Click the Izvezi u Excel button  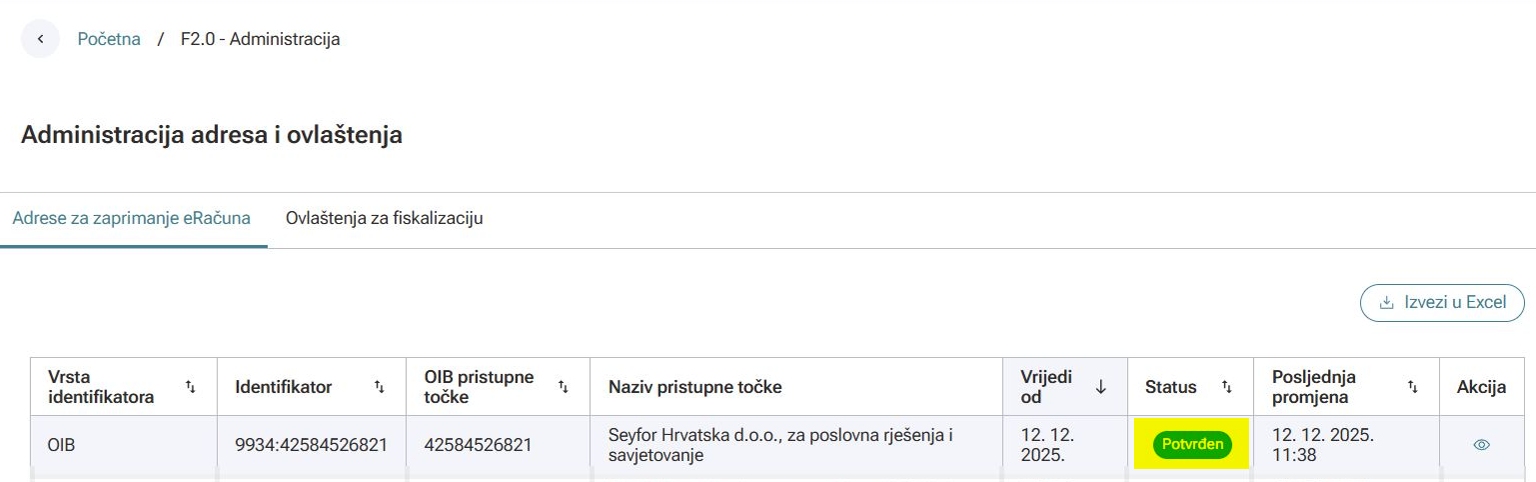coord(1442,303)
